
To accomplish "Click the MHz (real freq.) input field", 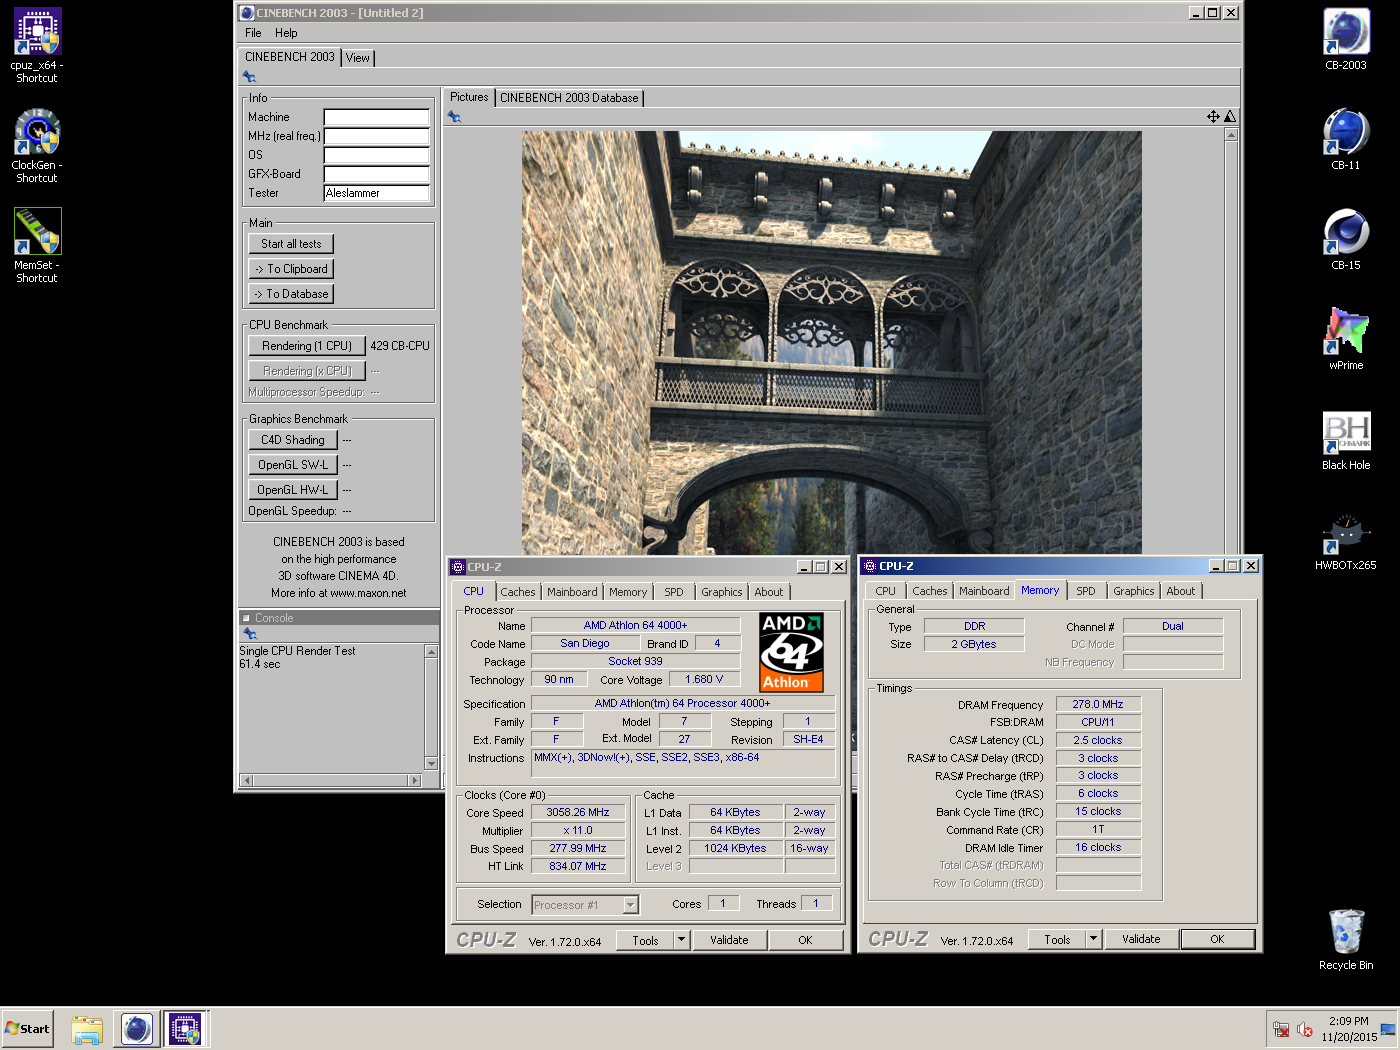I will pyautogui.click(x=377, y=136).
